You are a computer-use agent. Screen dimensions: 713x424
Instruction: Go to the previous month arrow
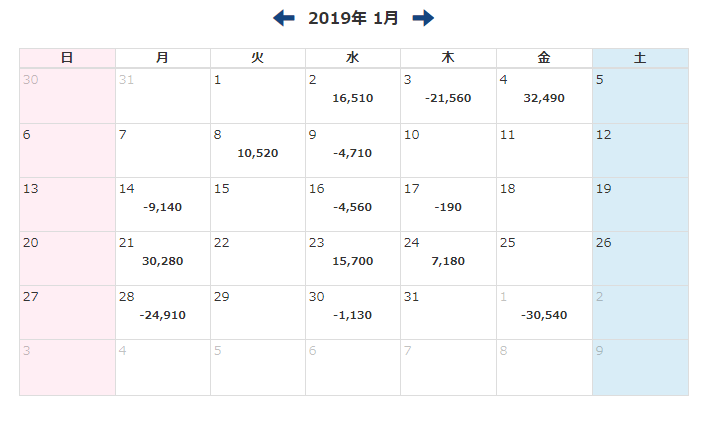[x=284, y=18]
